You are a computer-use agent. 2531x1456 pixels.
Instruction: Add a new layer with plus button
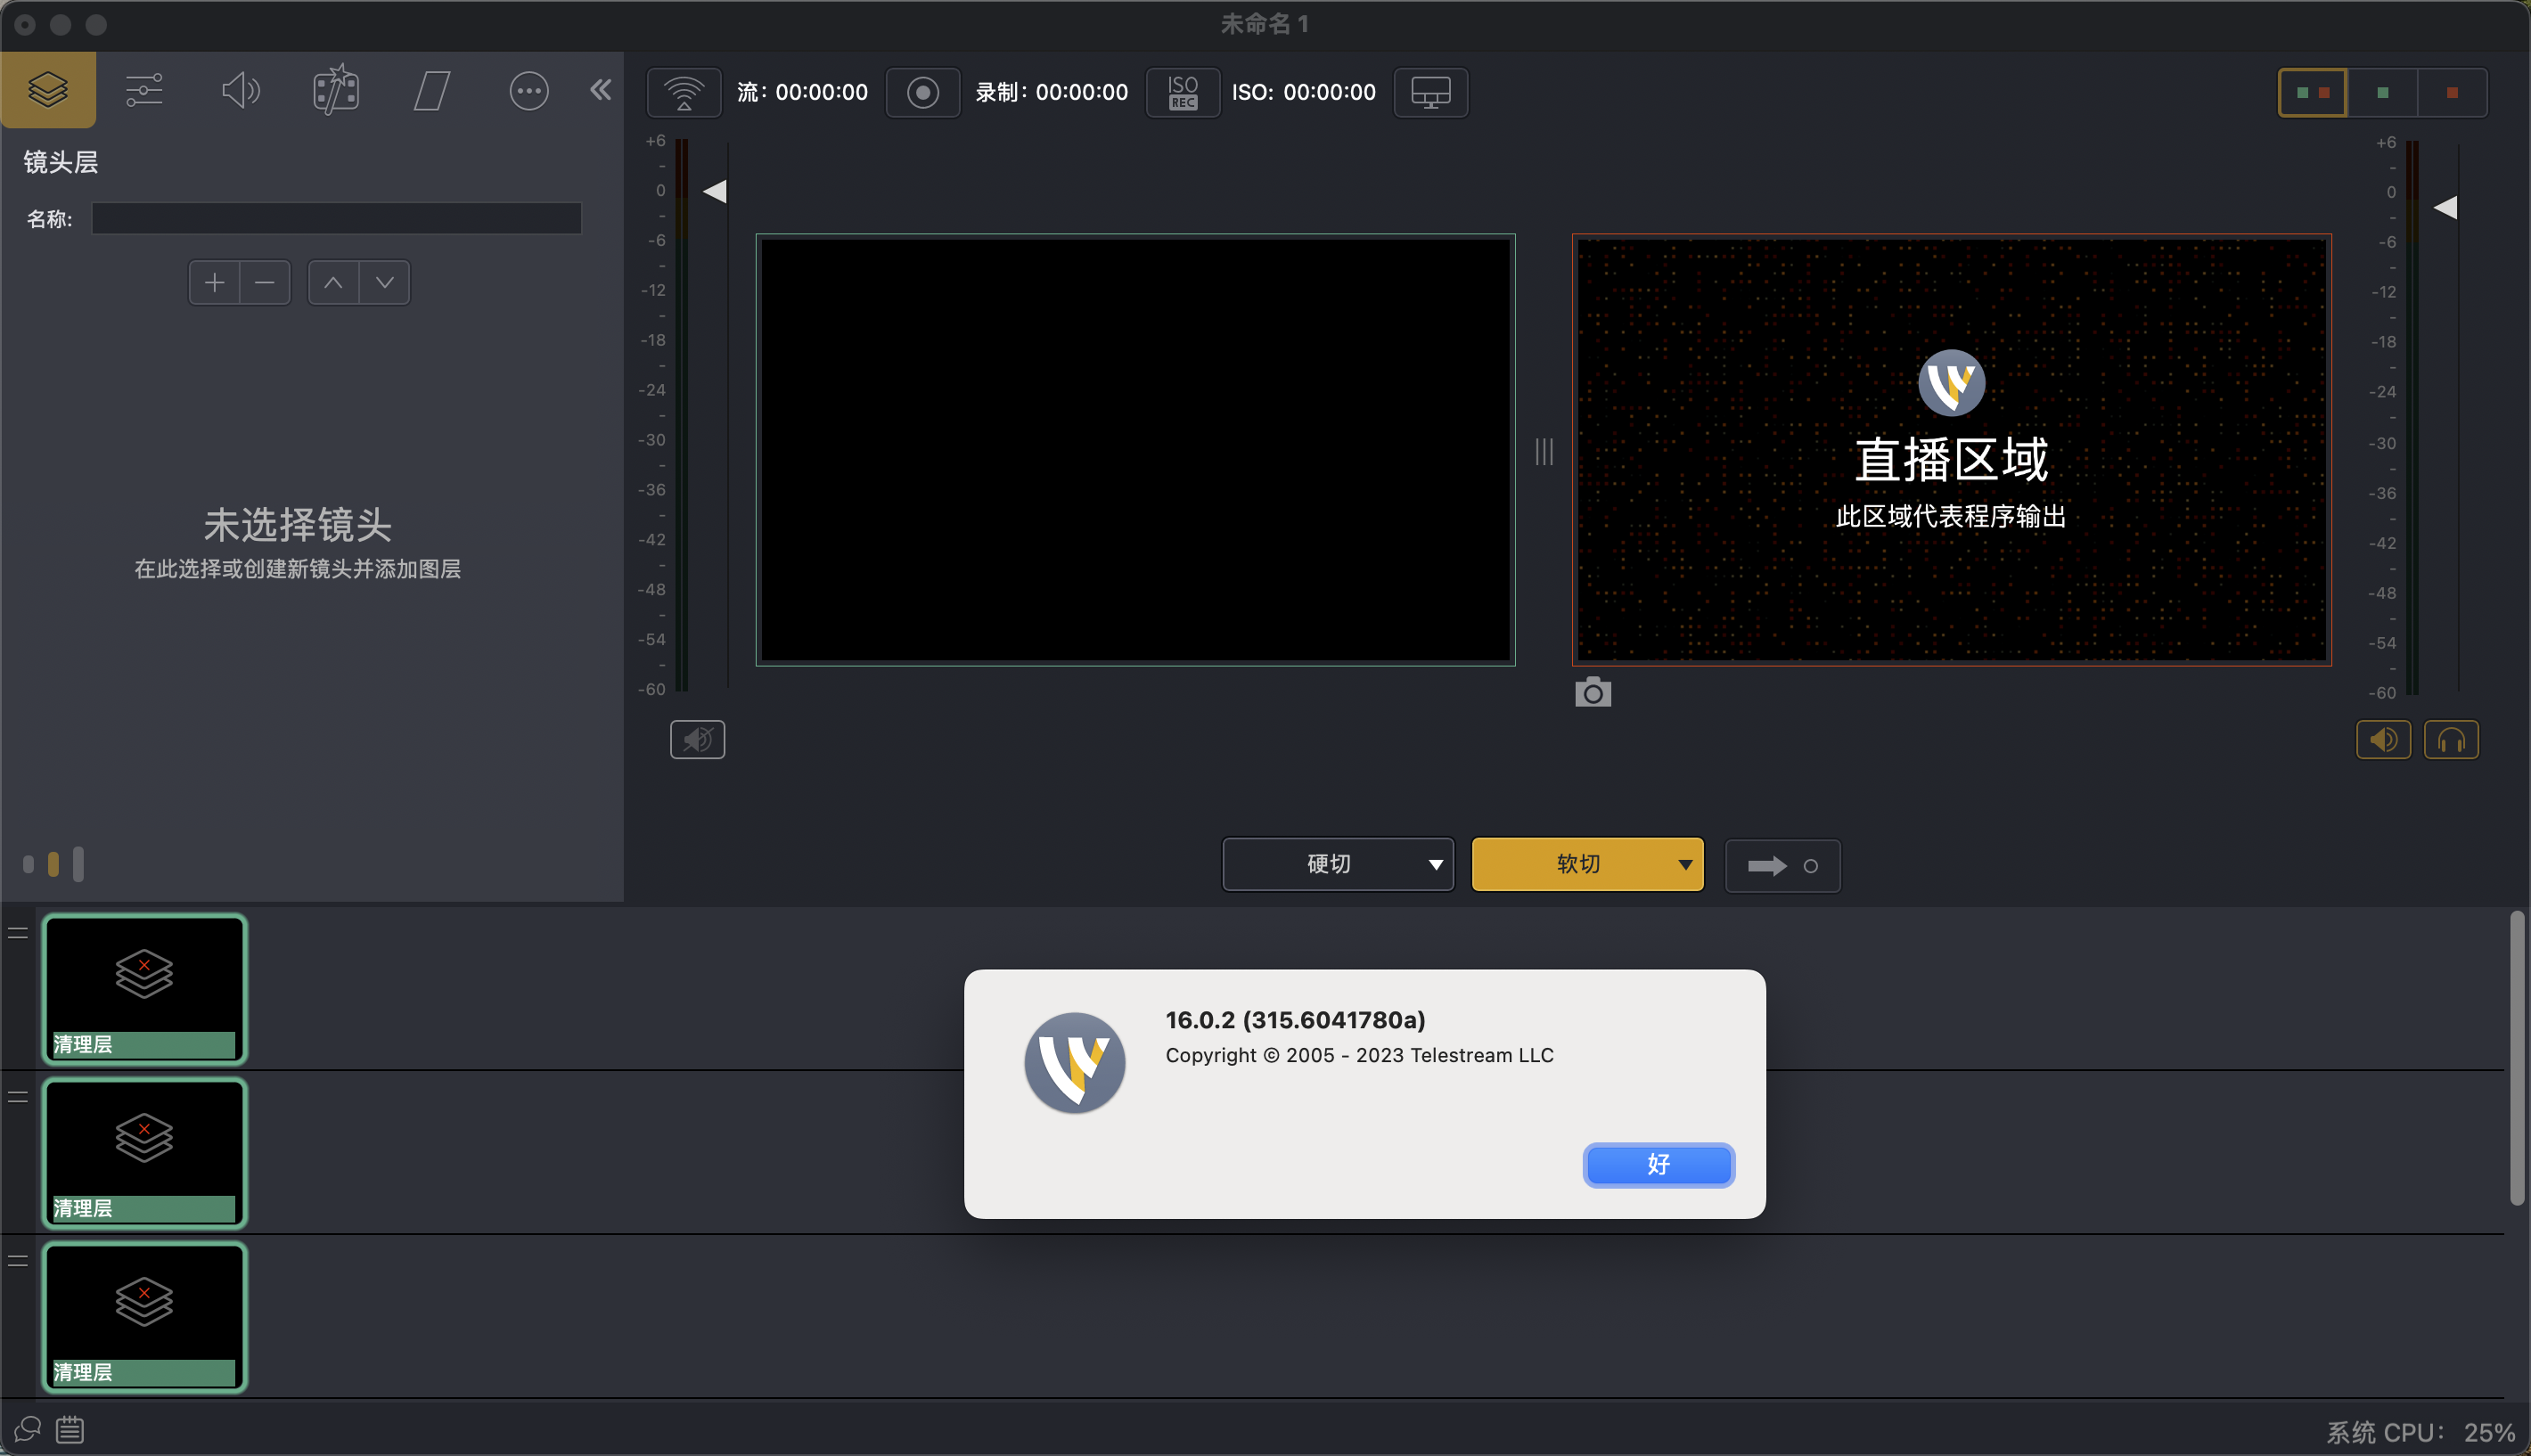pyautogui.click(x=214, y=282)
